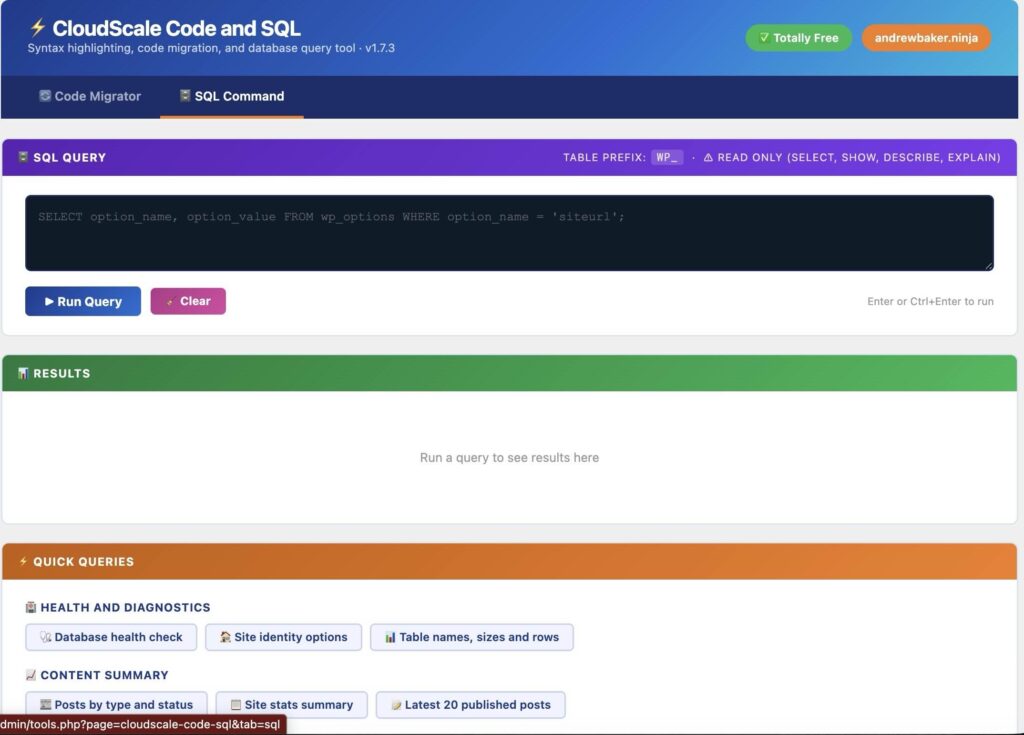Clear the SQL query editor
This screenshot has height=735, width=1024.
[188, 301]
